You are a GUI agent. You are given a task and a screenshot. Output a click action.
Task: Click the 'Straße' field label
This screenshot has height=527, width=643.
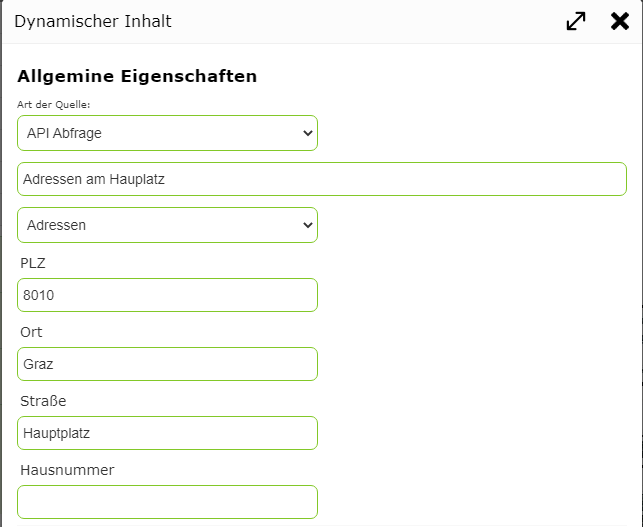click(43, 401)
